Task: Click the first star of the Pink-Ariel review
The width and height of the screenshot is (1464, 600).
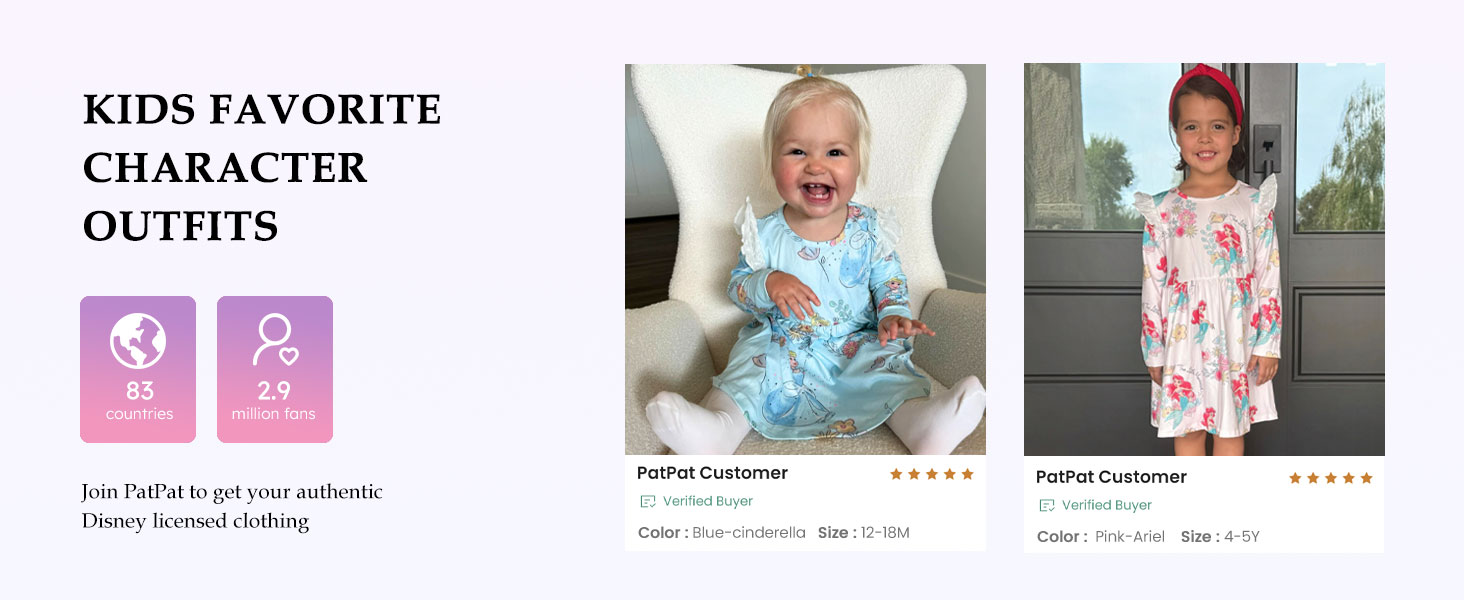Action: tap(1295, 478)
